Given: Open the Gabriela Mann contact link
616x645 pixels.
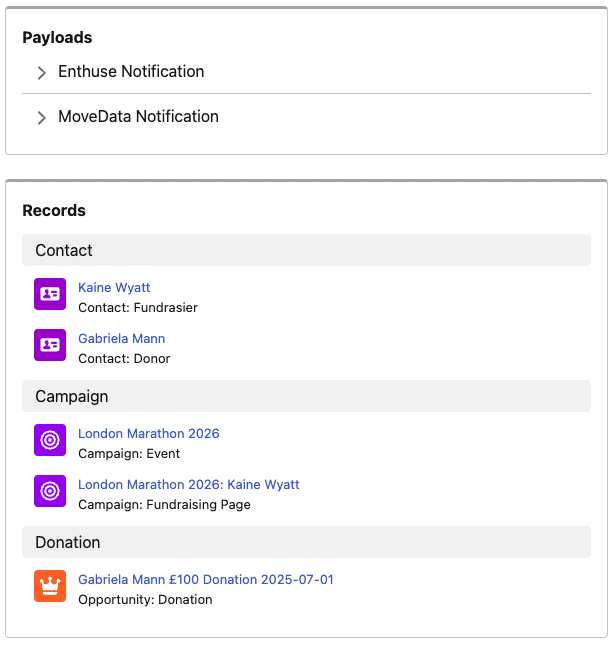Looking at the screenshot, I should click(x=122, y=339).
